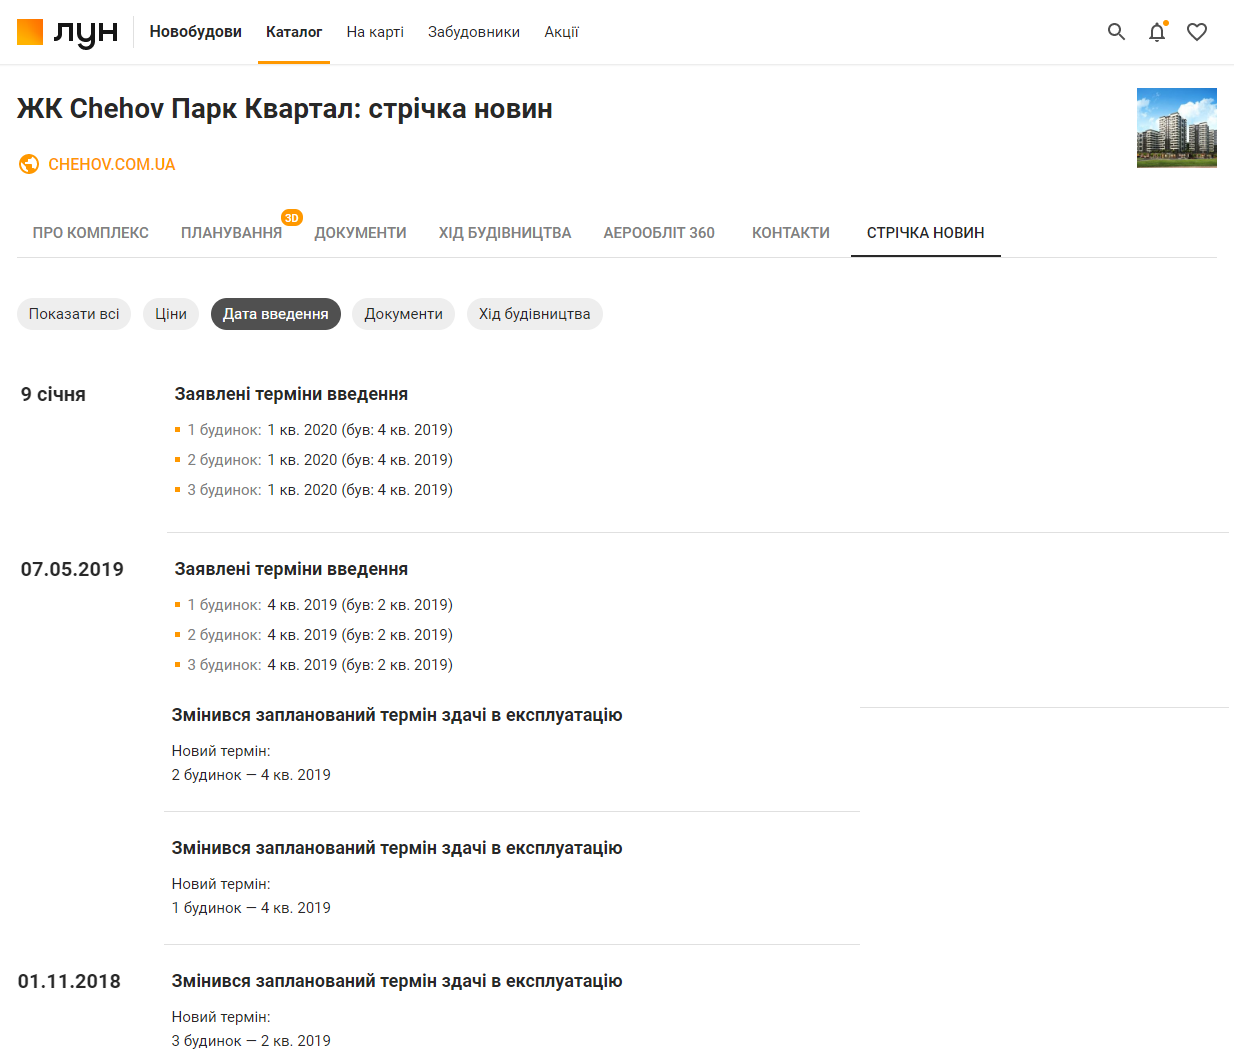Click the date 9 січня
Viewport: 1234px width, 1050px height.
(x=53, y=394)
